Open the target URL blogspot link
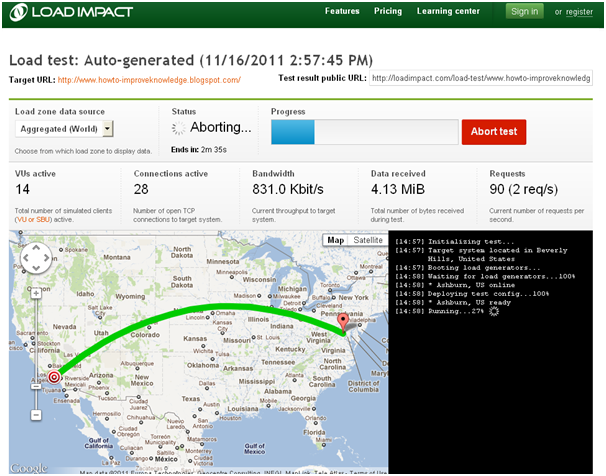 (149, 80)
